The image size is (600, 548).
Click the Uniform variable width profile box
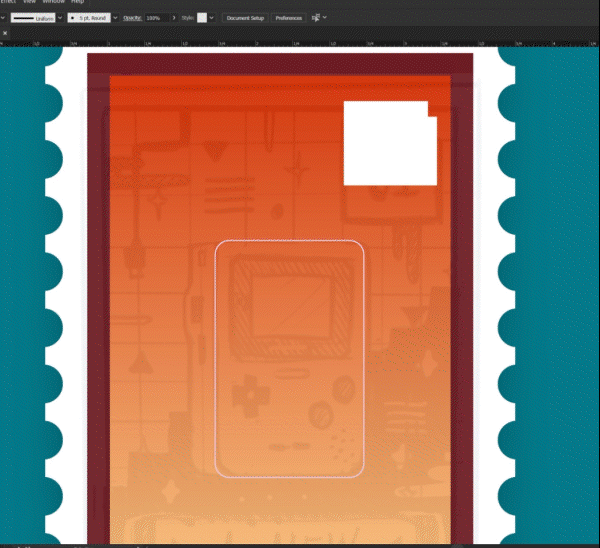(33, 18)
